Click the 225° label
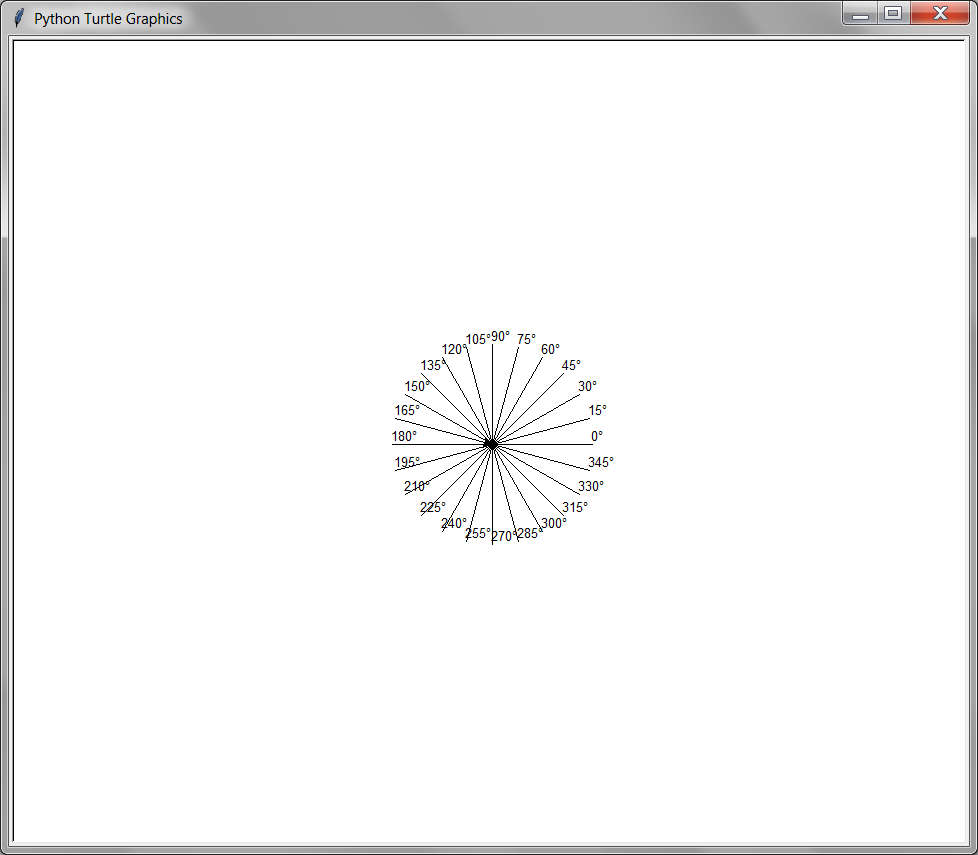Viewport: 978px width, 855px height. 433,507
